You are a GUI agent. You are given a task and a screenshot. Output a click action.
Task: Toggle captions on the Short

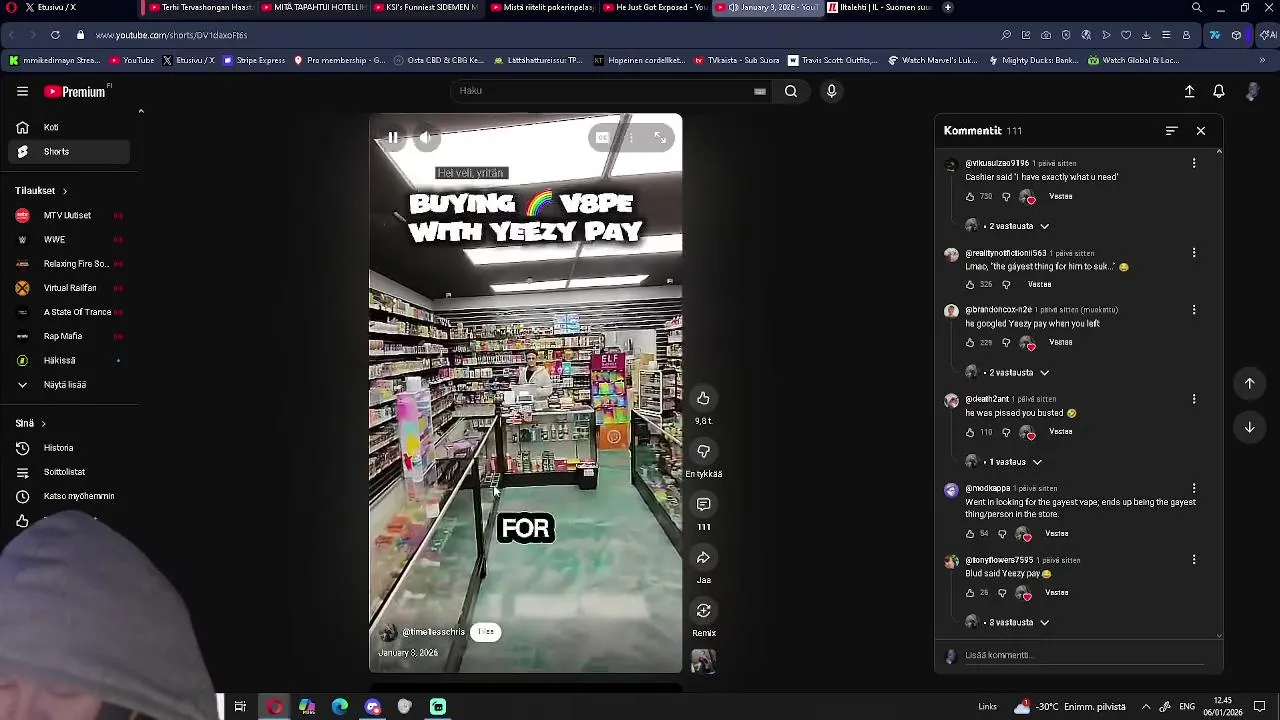coord(602,138)
